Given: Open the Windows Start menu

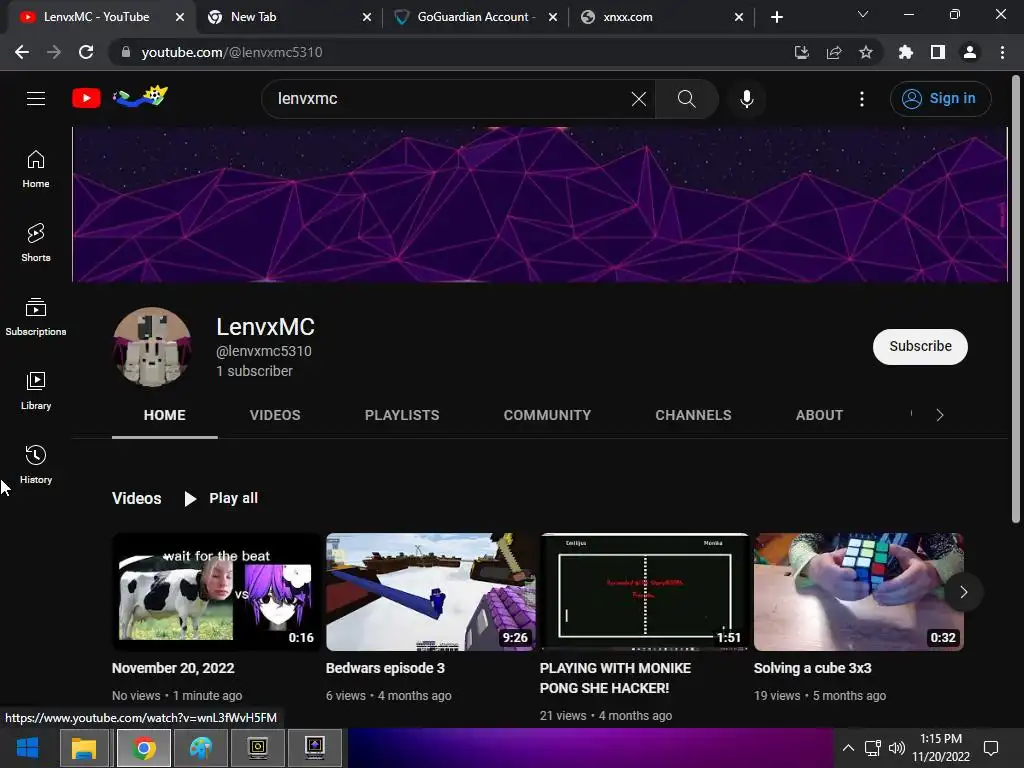Looking at the screenshot, I should [27, 748].
